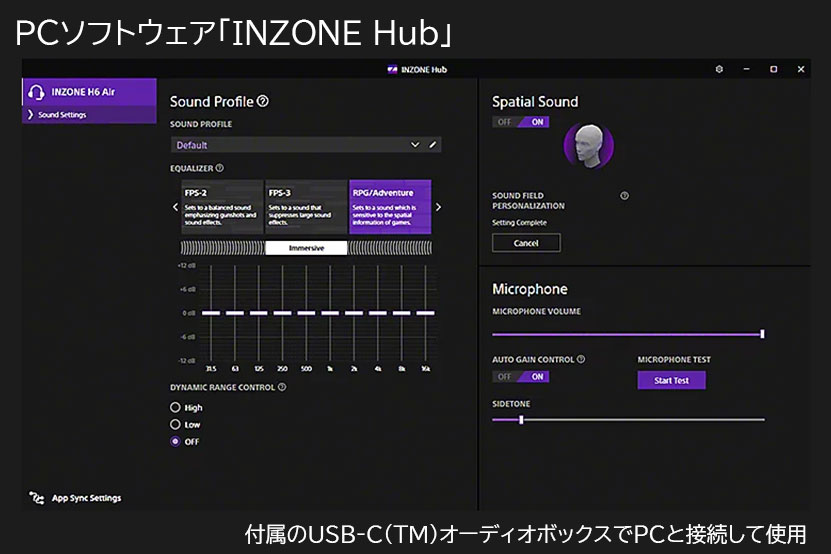The width and height of the screenshot is (831, 554).
Task: Click Start Test for microphone
Action: coord(671,380)
